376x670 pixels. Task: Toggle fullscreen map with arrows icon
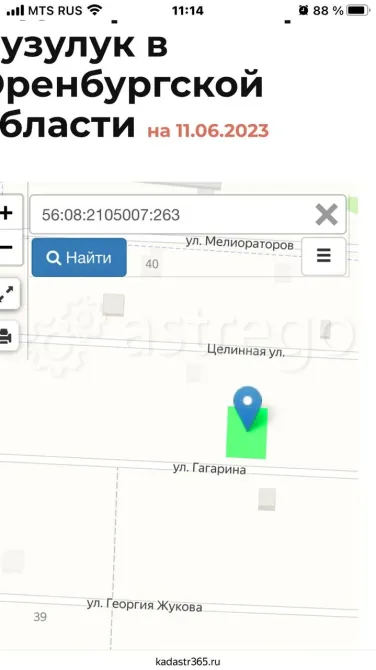8,294
